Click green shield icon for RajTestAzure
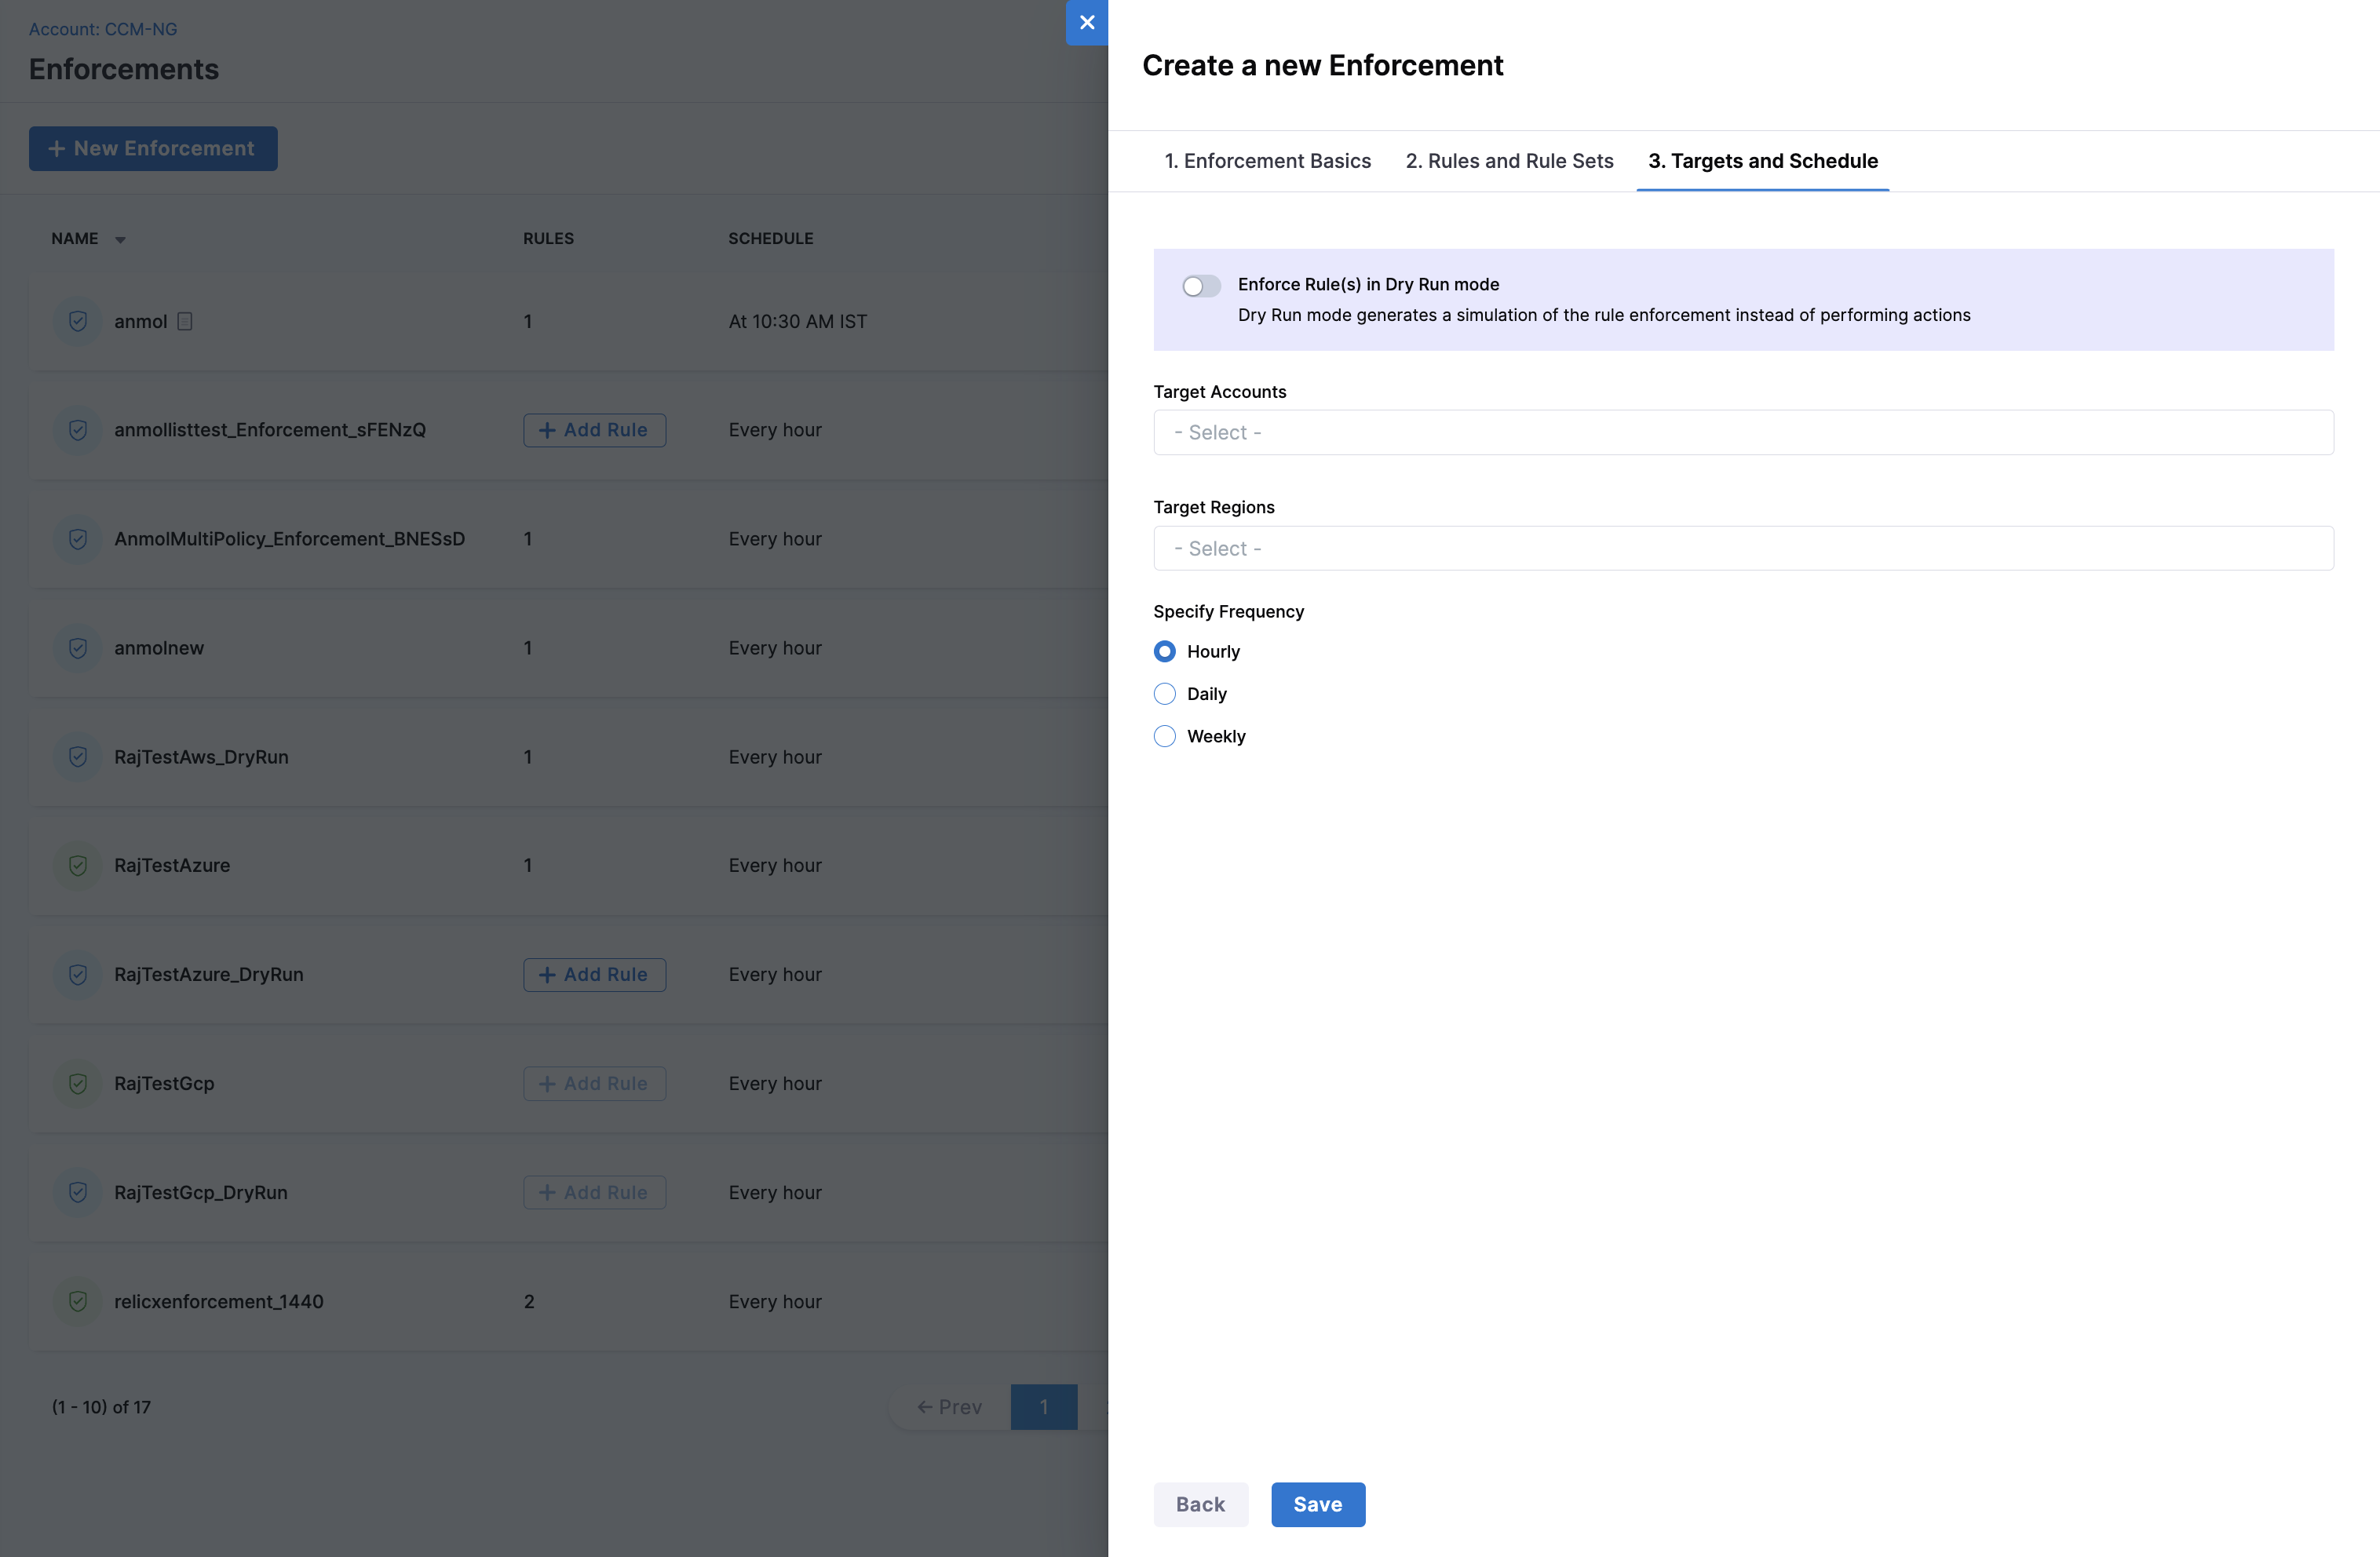 point(78,866)
